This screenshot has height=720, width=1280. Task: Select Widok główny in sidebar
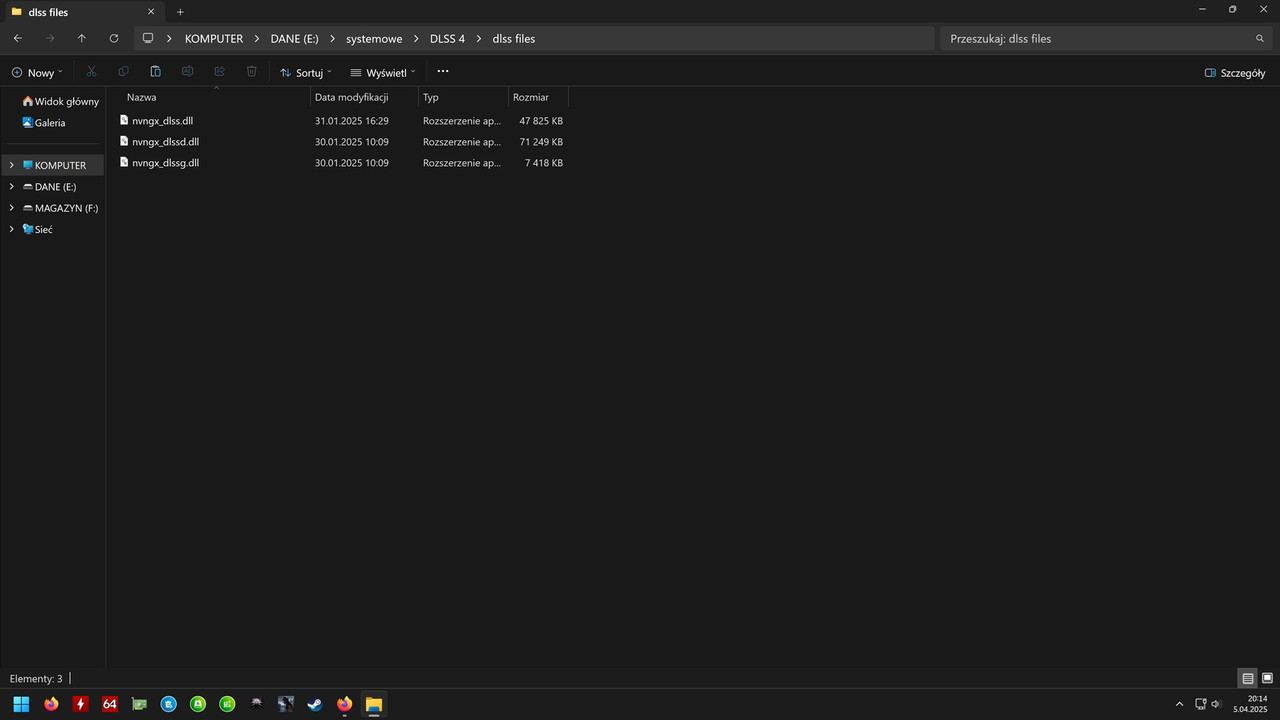point(60,101)
